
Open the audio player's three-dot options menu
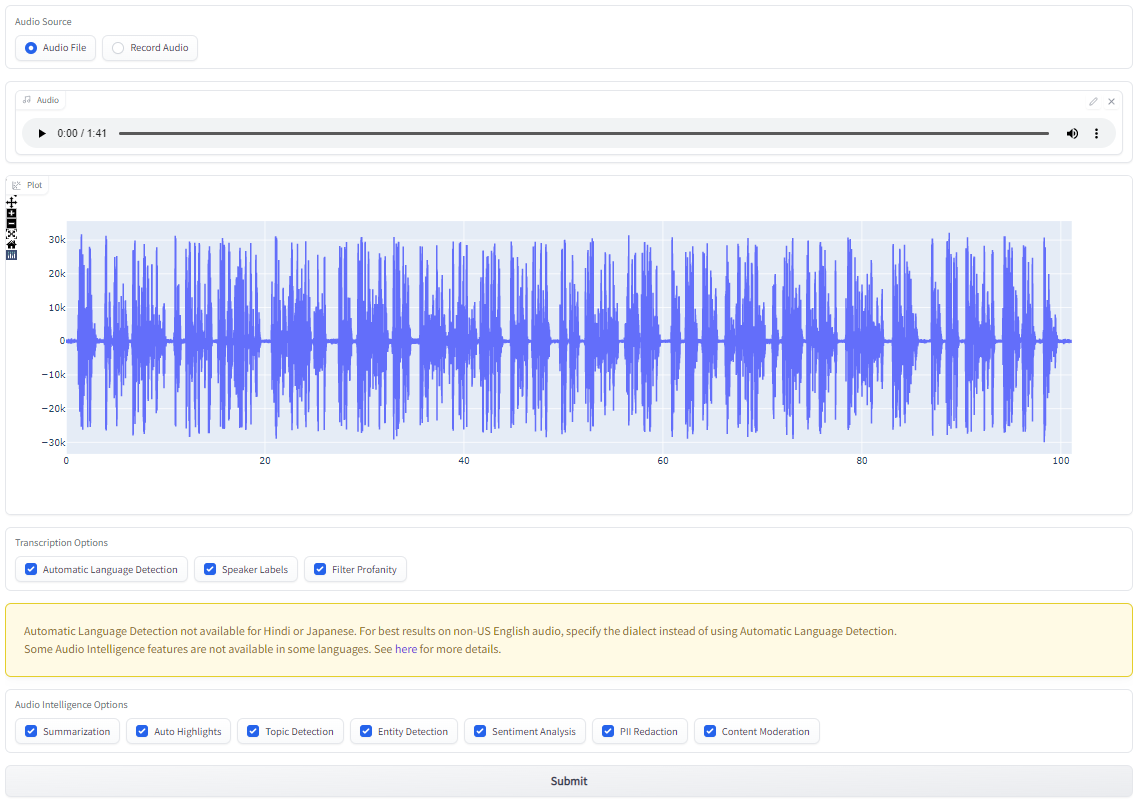[x=1096, y=134]
